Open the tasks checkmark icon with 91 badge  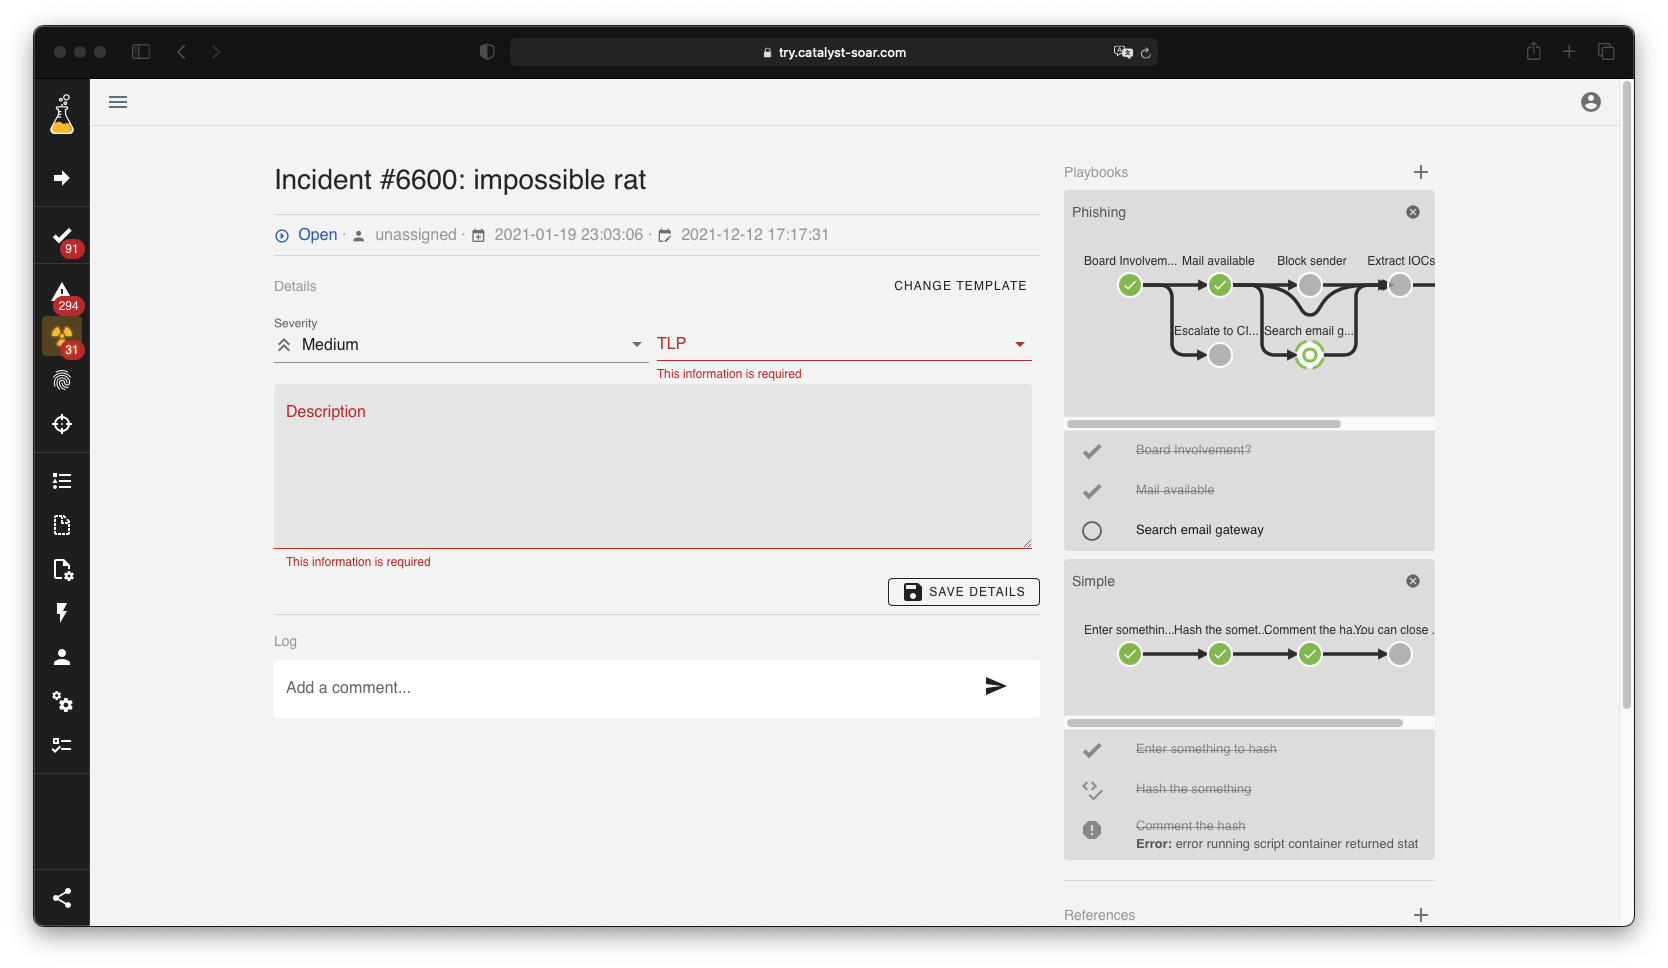click(62, 237)
